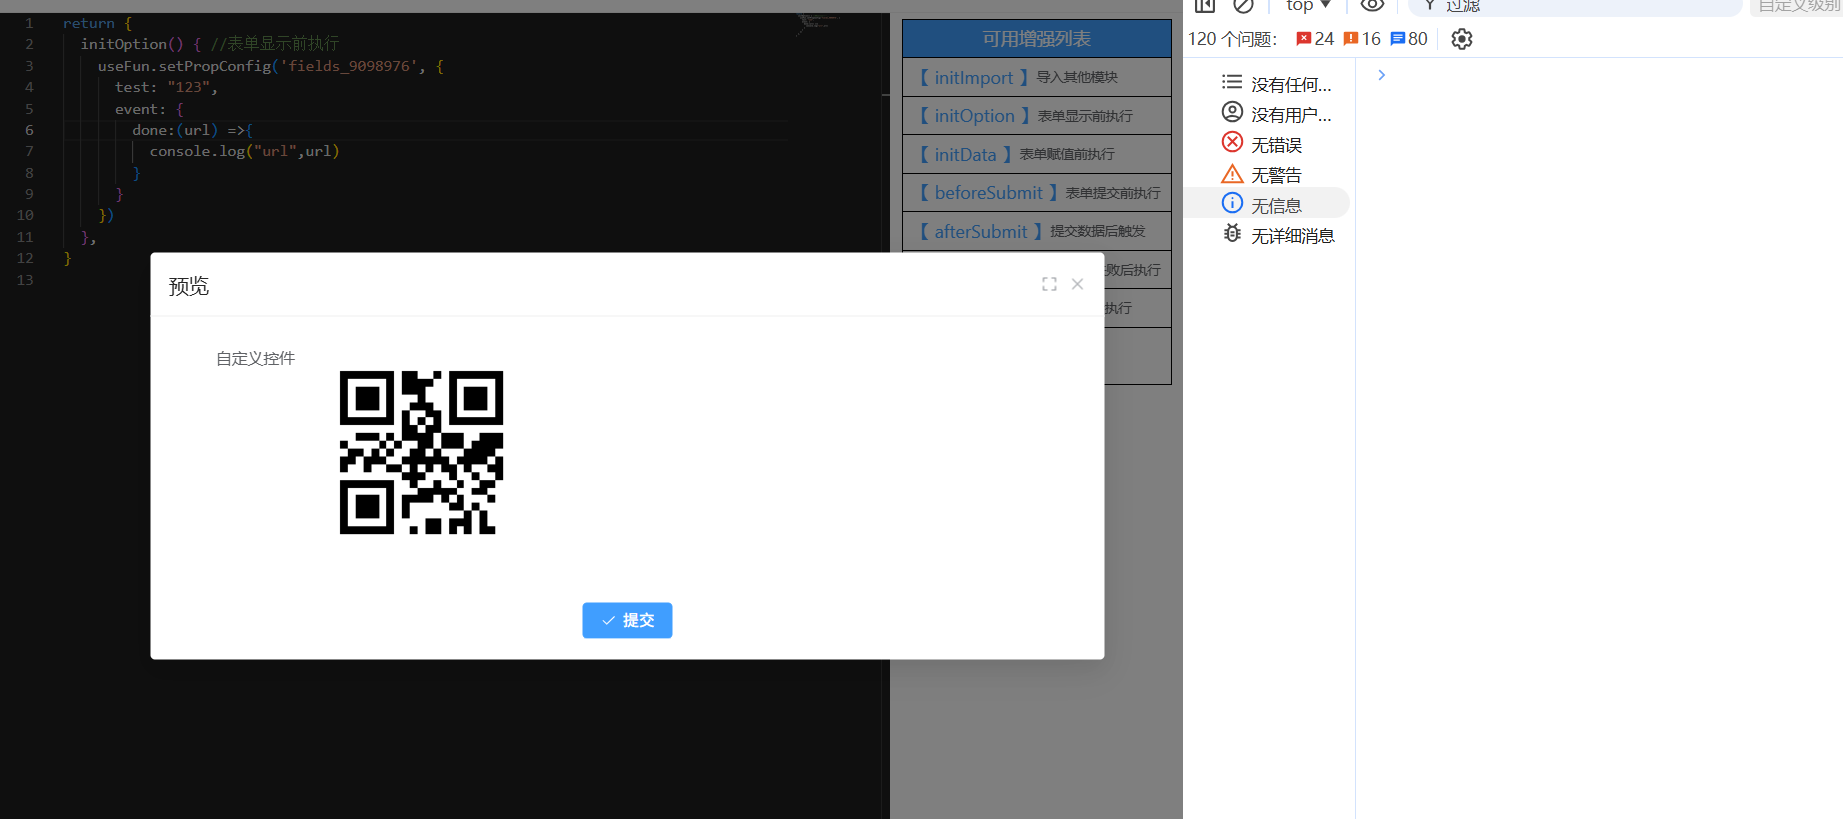1843x819 pixels.
Task: Select the 无警告 sidebar filter
Action: tap(1276, 175)
